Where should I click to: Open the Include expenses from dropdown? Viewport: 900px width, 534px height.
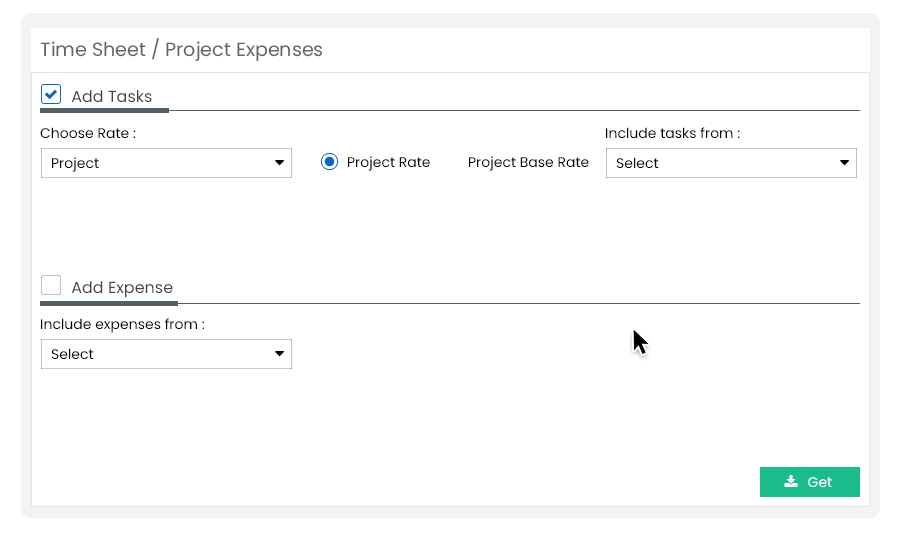(165, 354)
